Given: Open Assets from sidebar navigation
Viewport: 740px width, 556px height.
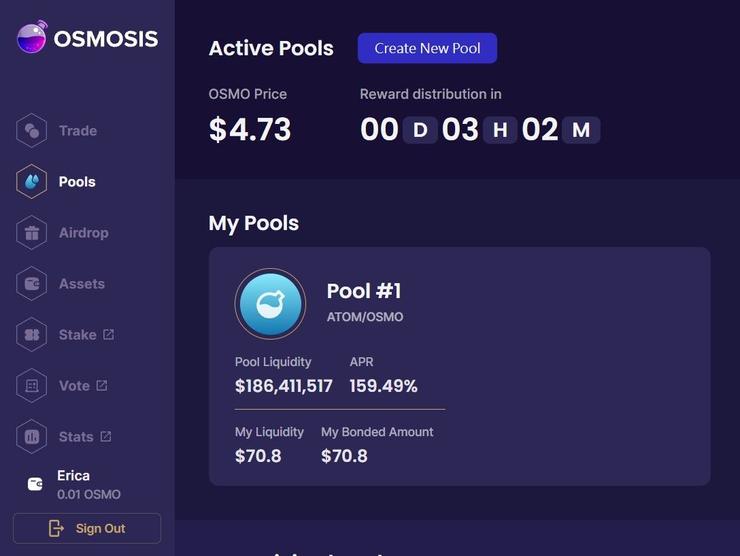Looking at the screenshot, I should (82, 284).
